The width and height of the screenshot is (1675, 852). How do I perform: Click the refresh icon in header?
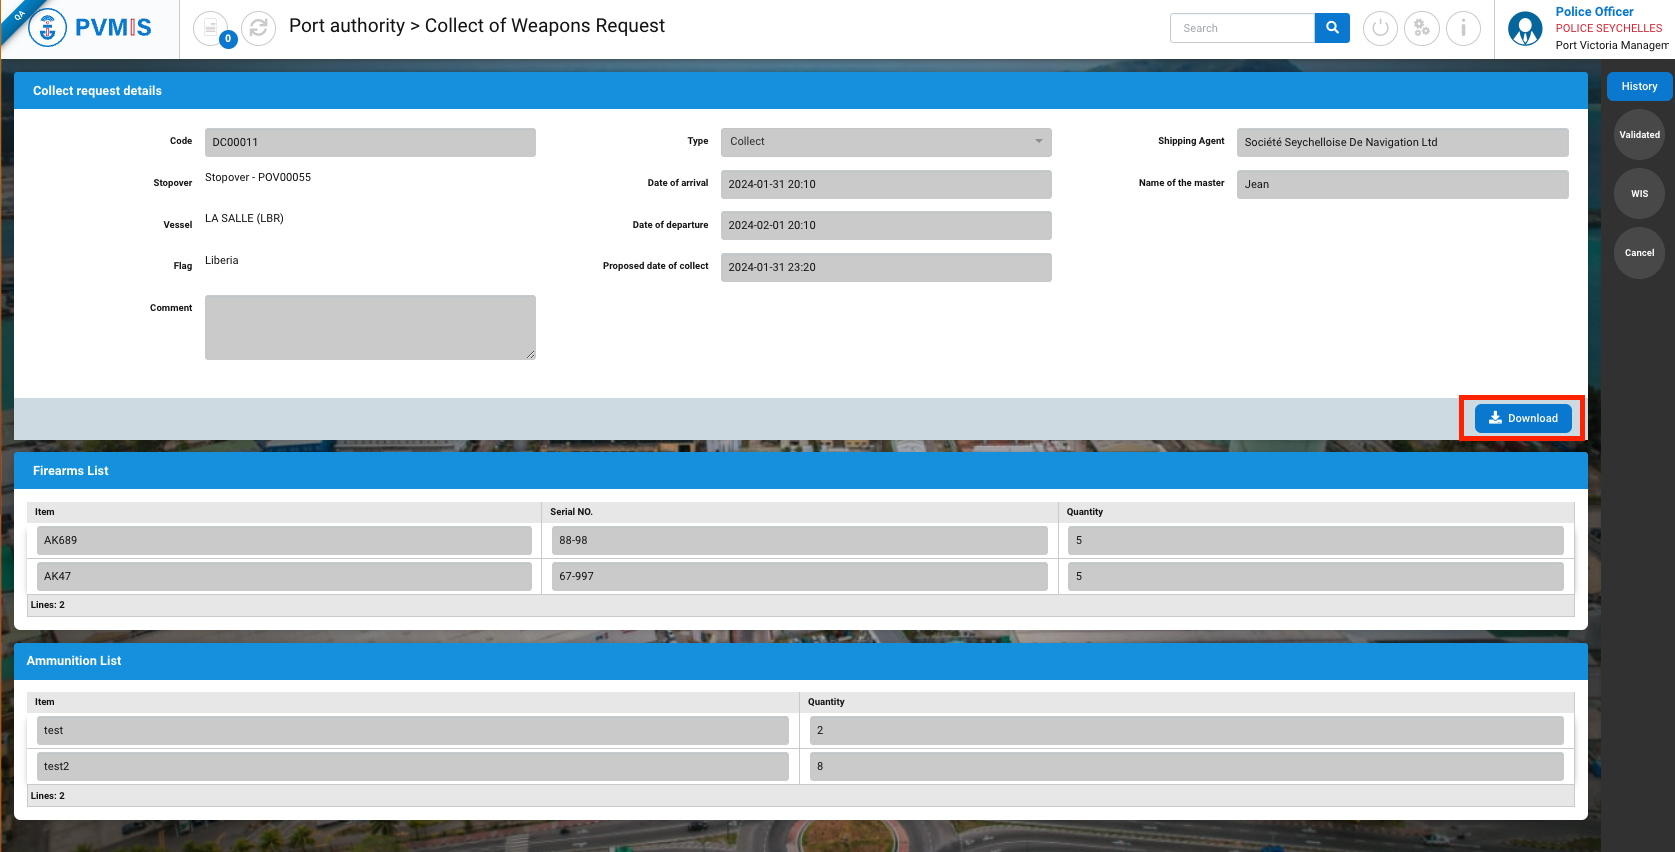[259, 28]
